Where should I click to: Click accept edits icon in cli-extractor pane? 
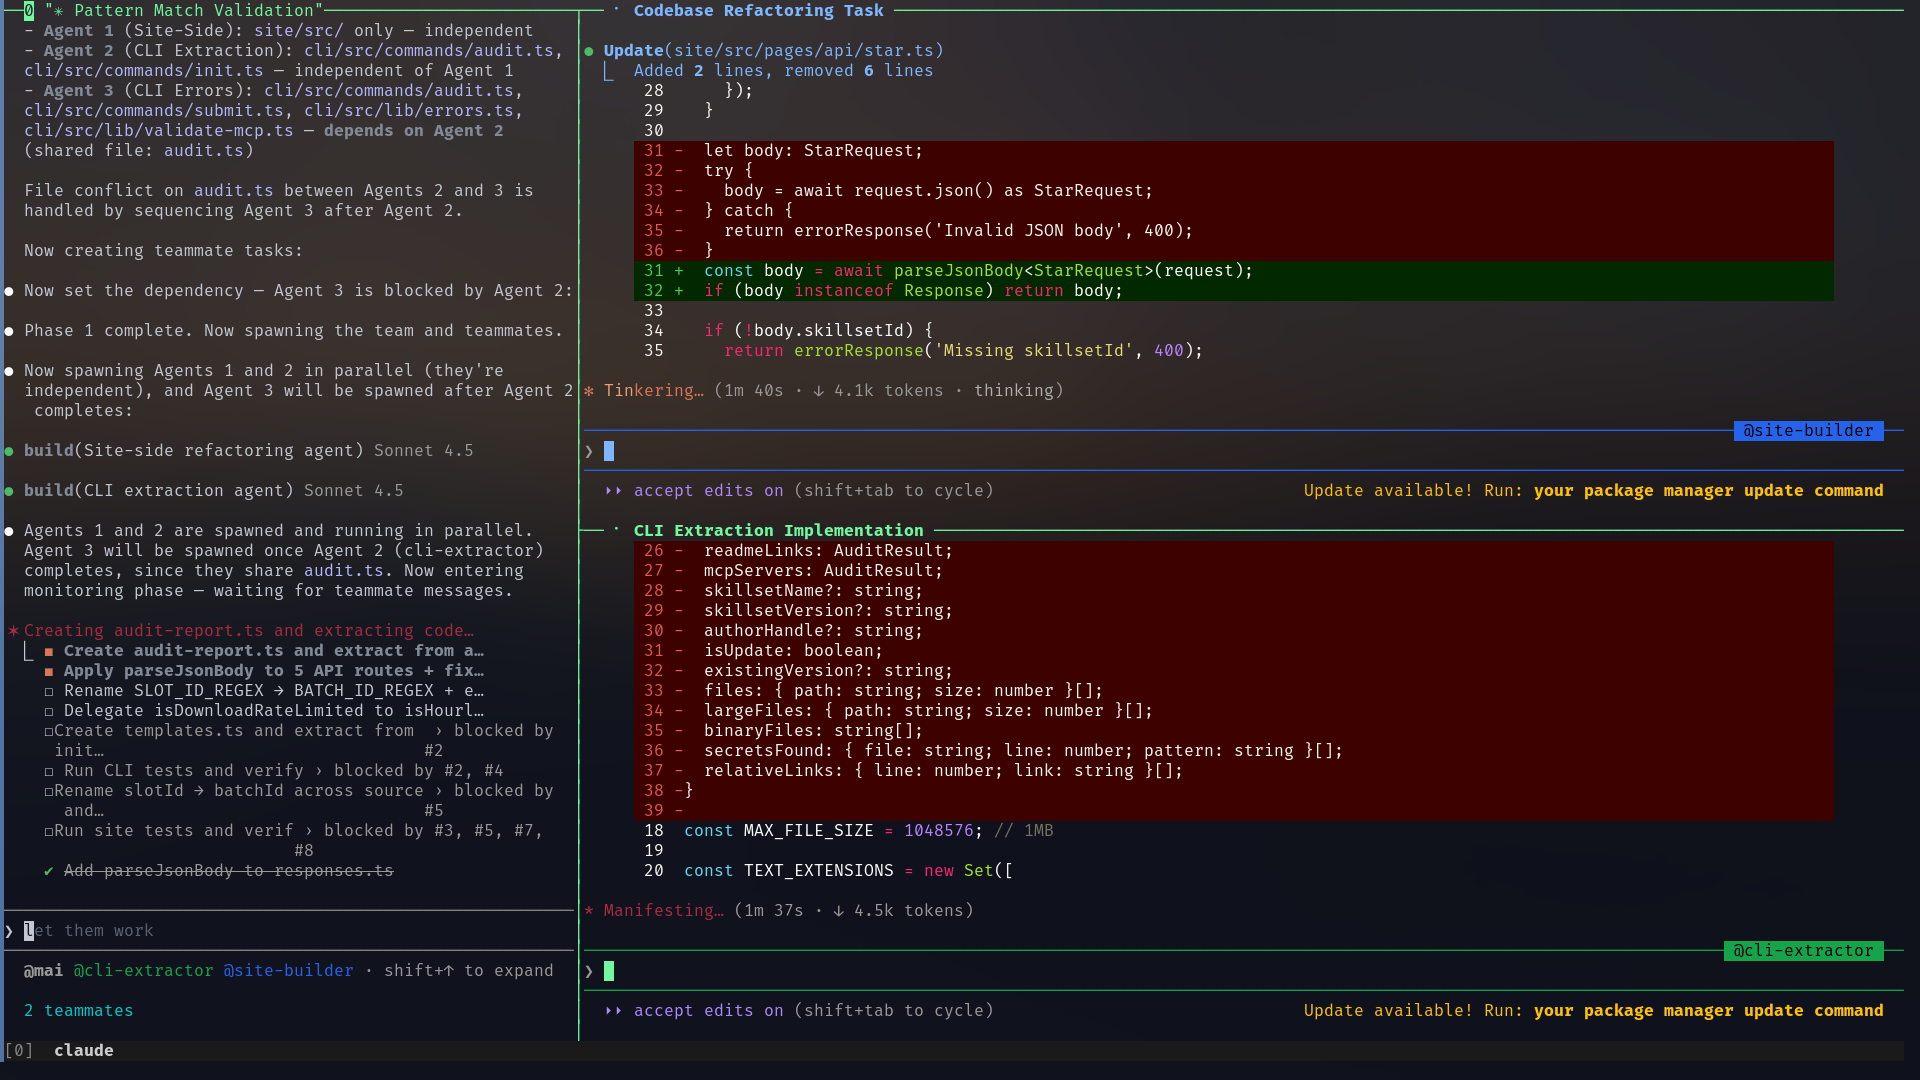(x=614, y=1011)
